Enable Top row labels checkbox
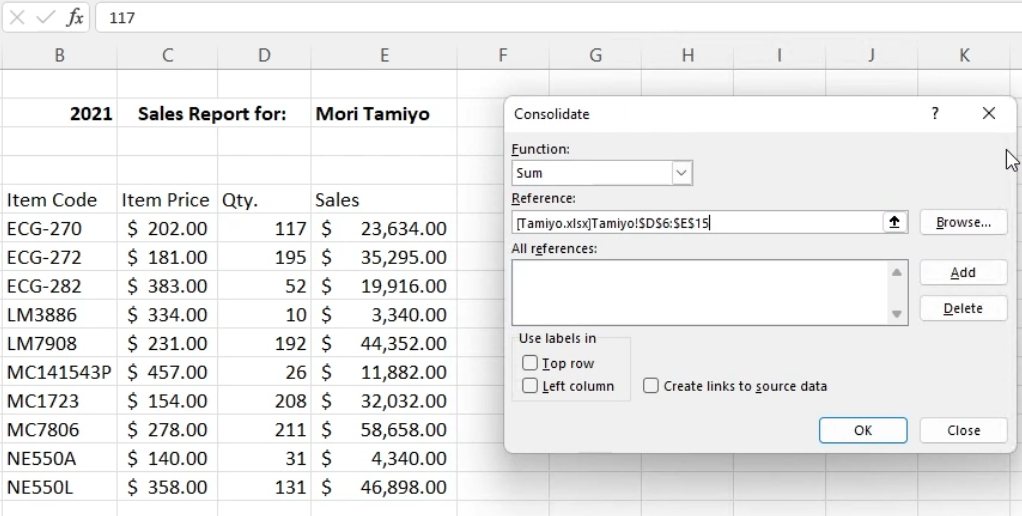The image size is (1022, 516). coord(530,363)
